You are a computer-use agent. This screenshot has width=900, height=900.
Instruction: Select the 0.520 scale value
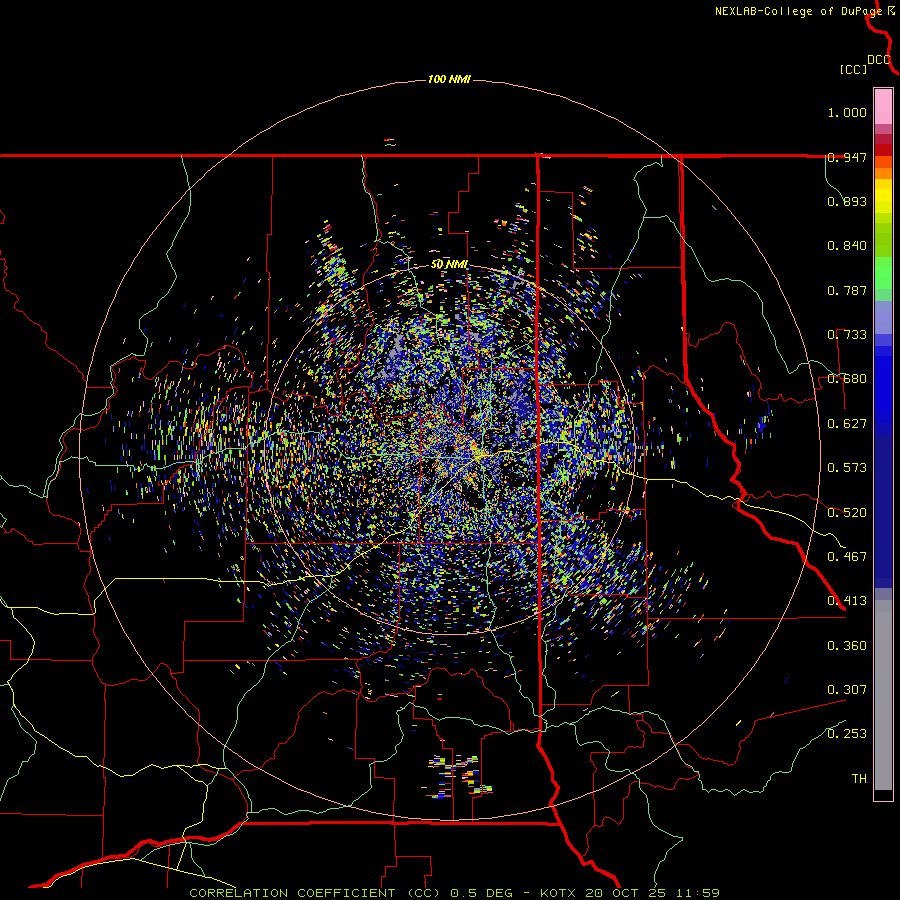847,513
